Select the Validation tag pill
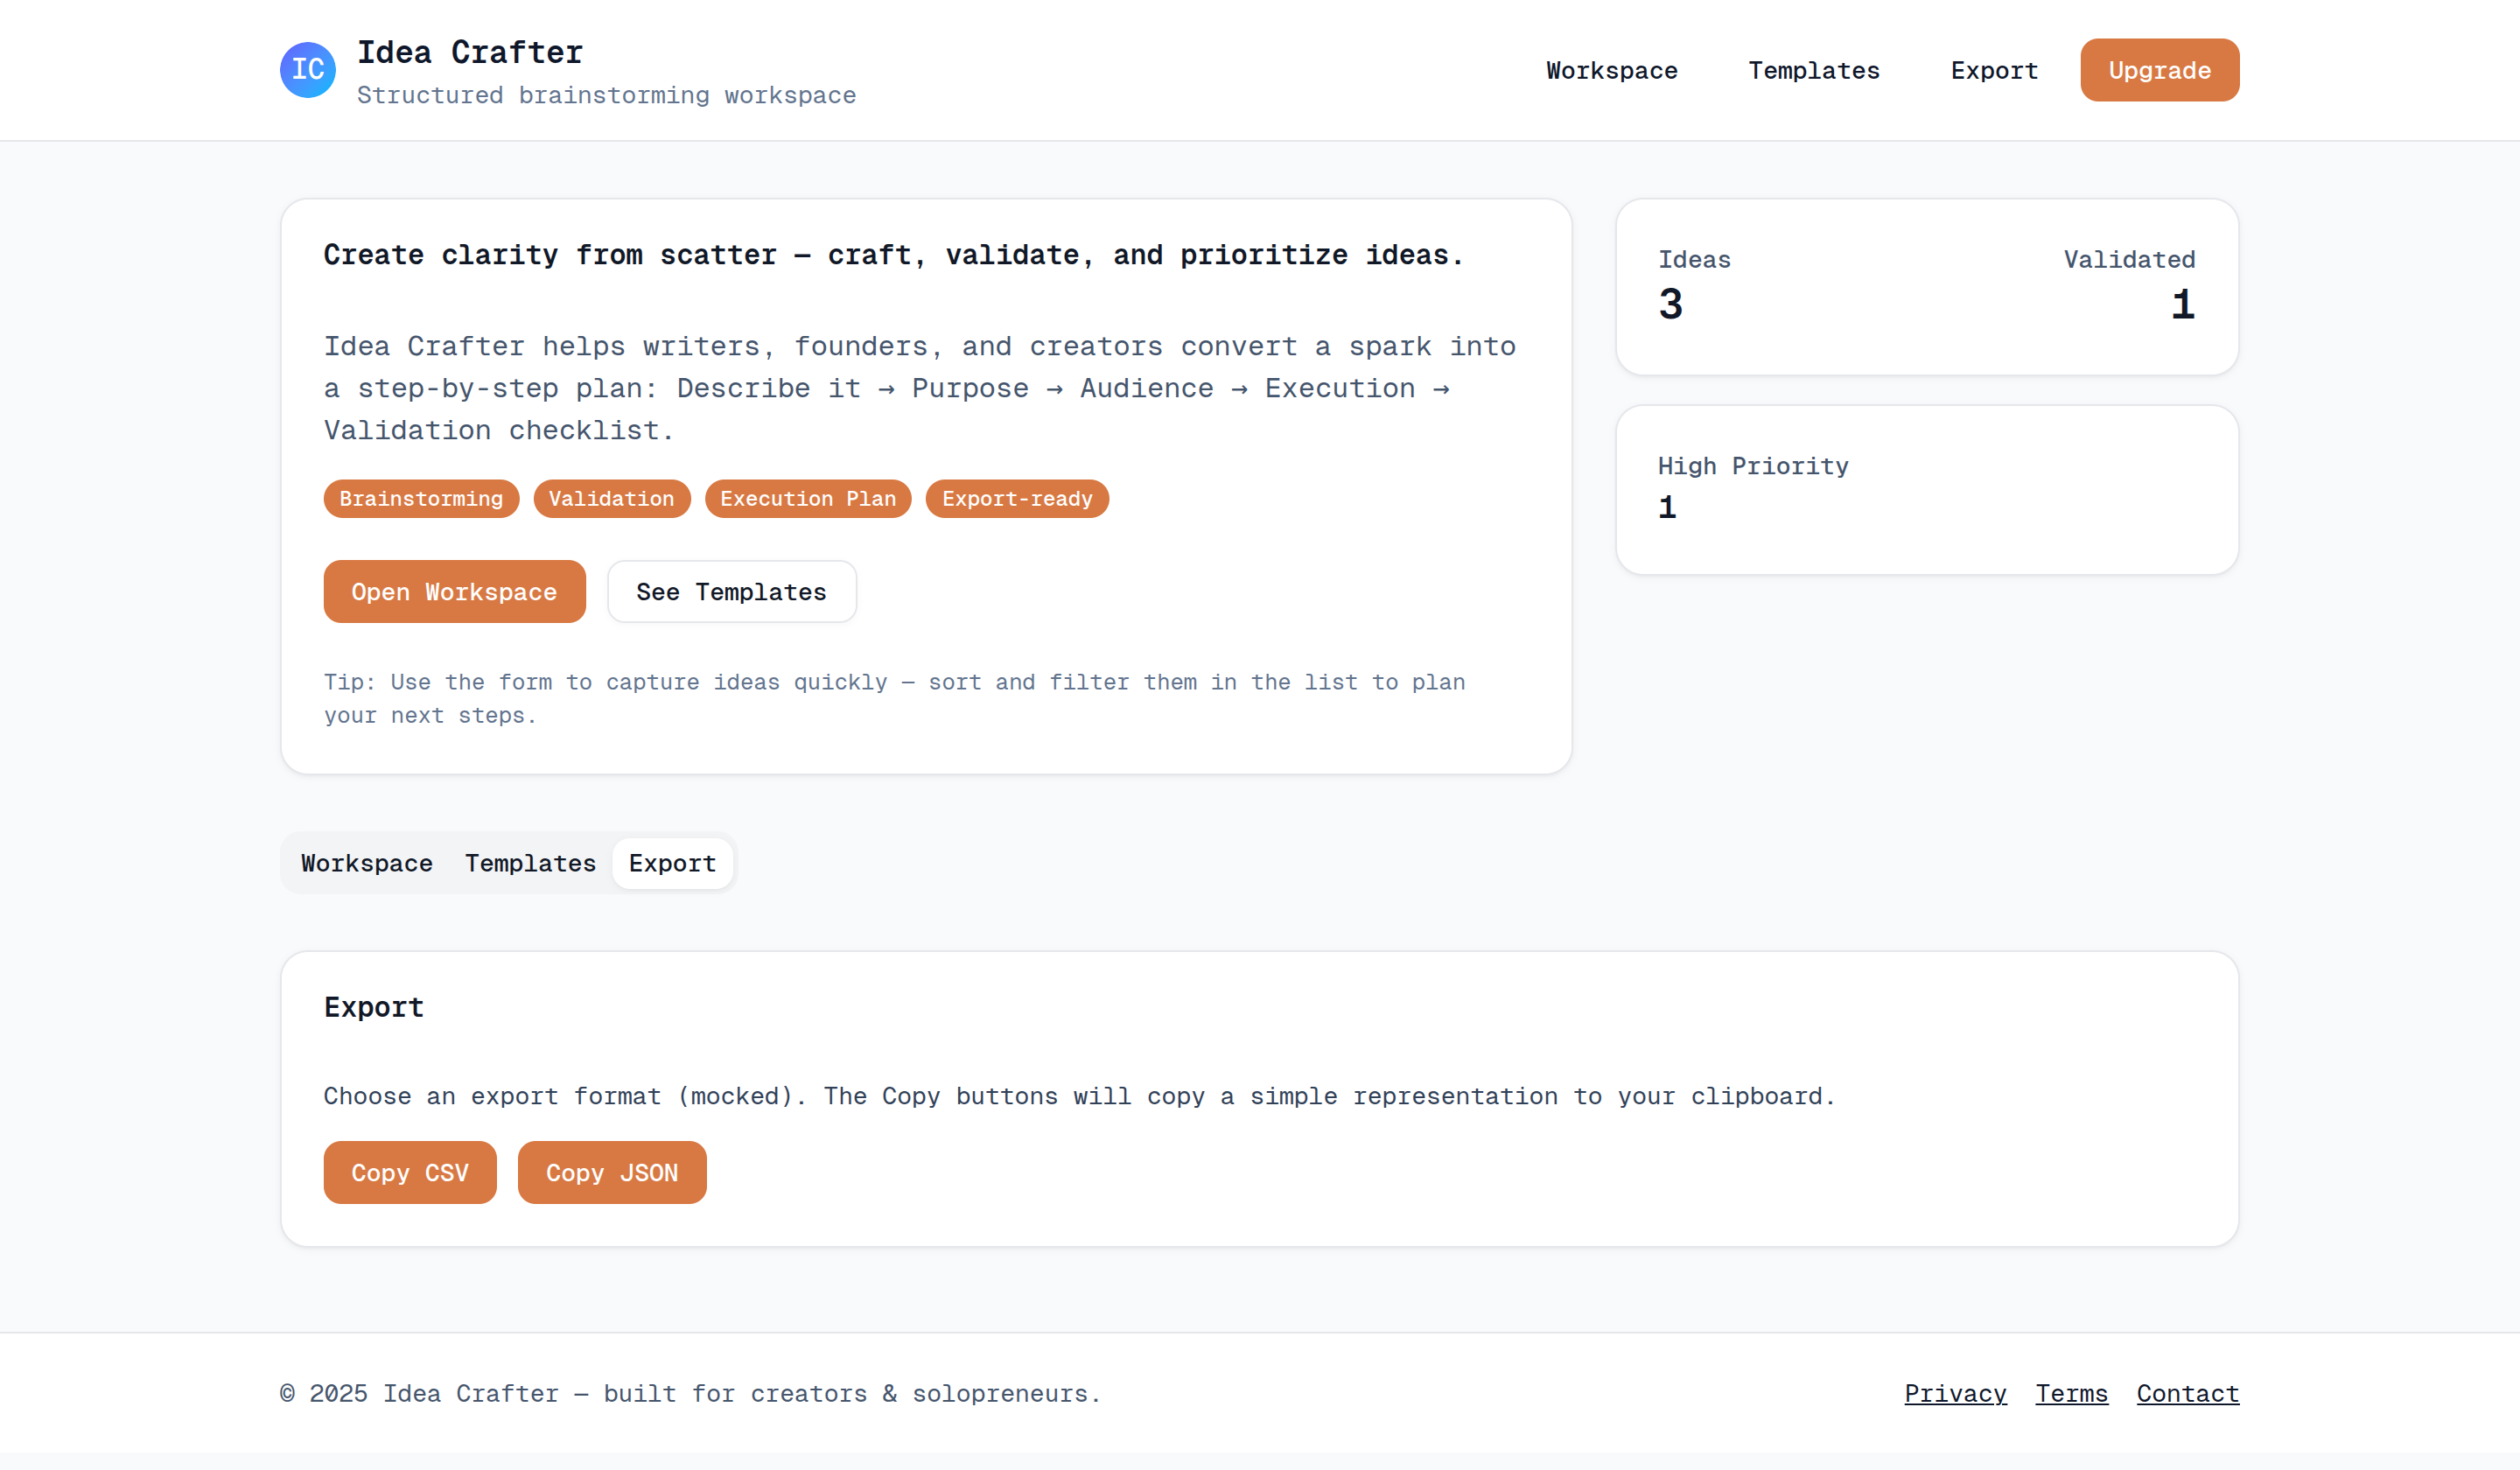 (x=611, y=499)
